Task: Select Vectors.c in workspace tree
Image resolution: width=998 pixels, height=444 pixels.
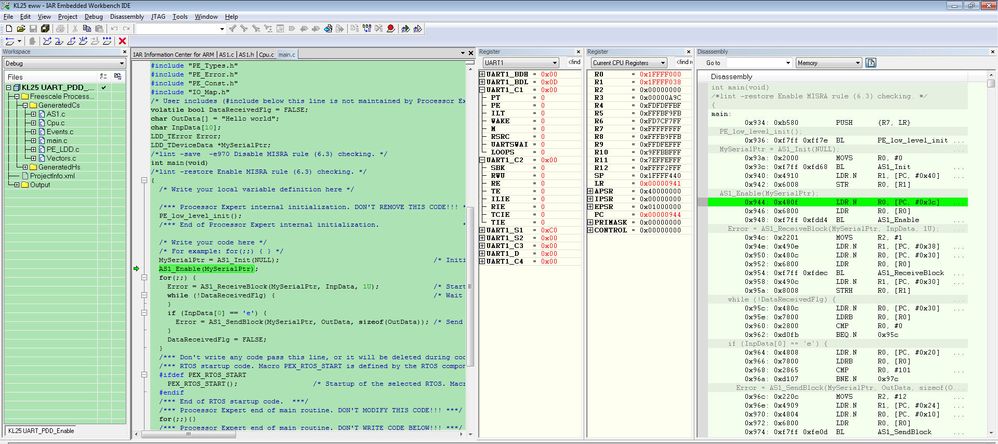Action: point(60,158)
